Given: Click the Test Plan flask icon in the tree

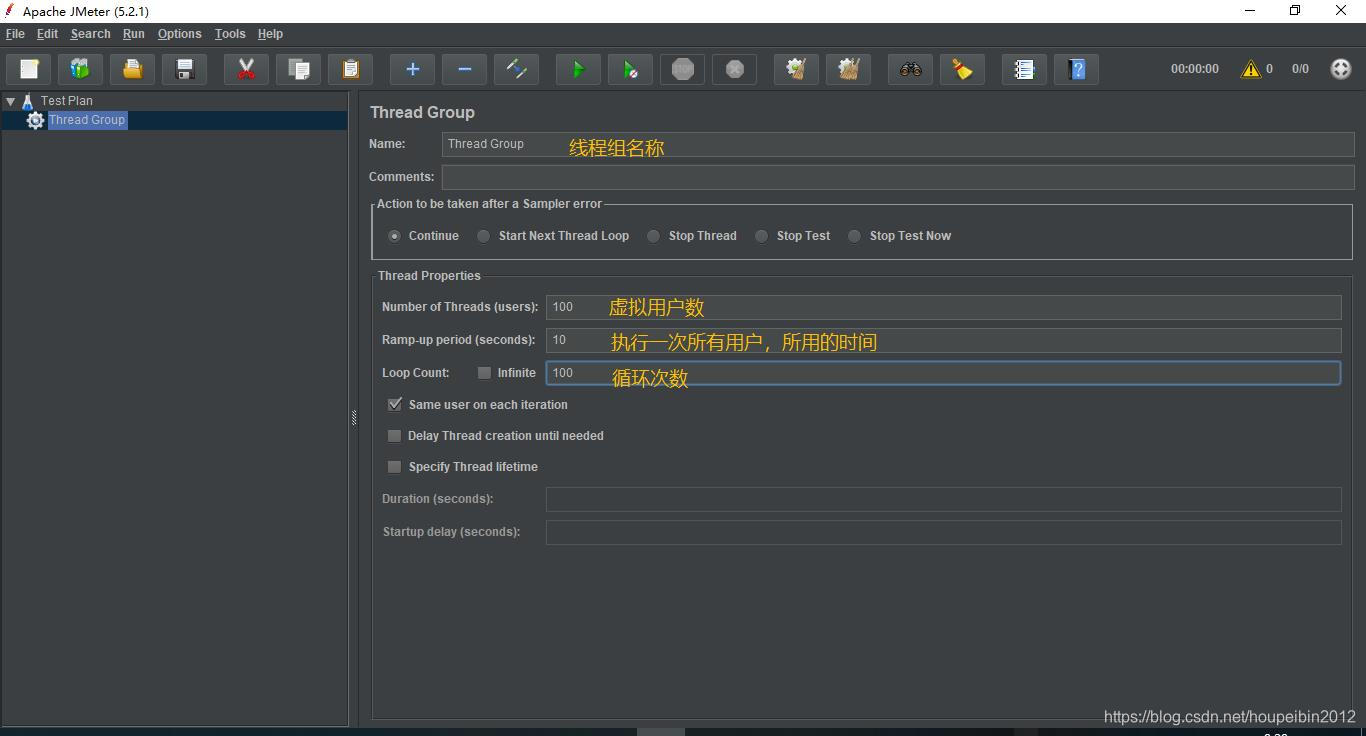Looking at the screenshot, I should (27, 101).
